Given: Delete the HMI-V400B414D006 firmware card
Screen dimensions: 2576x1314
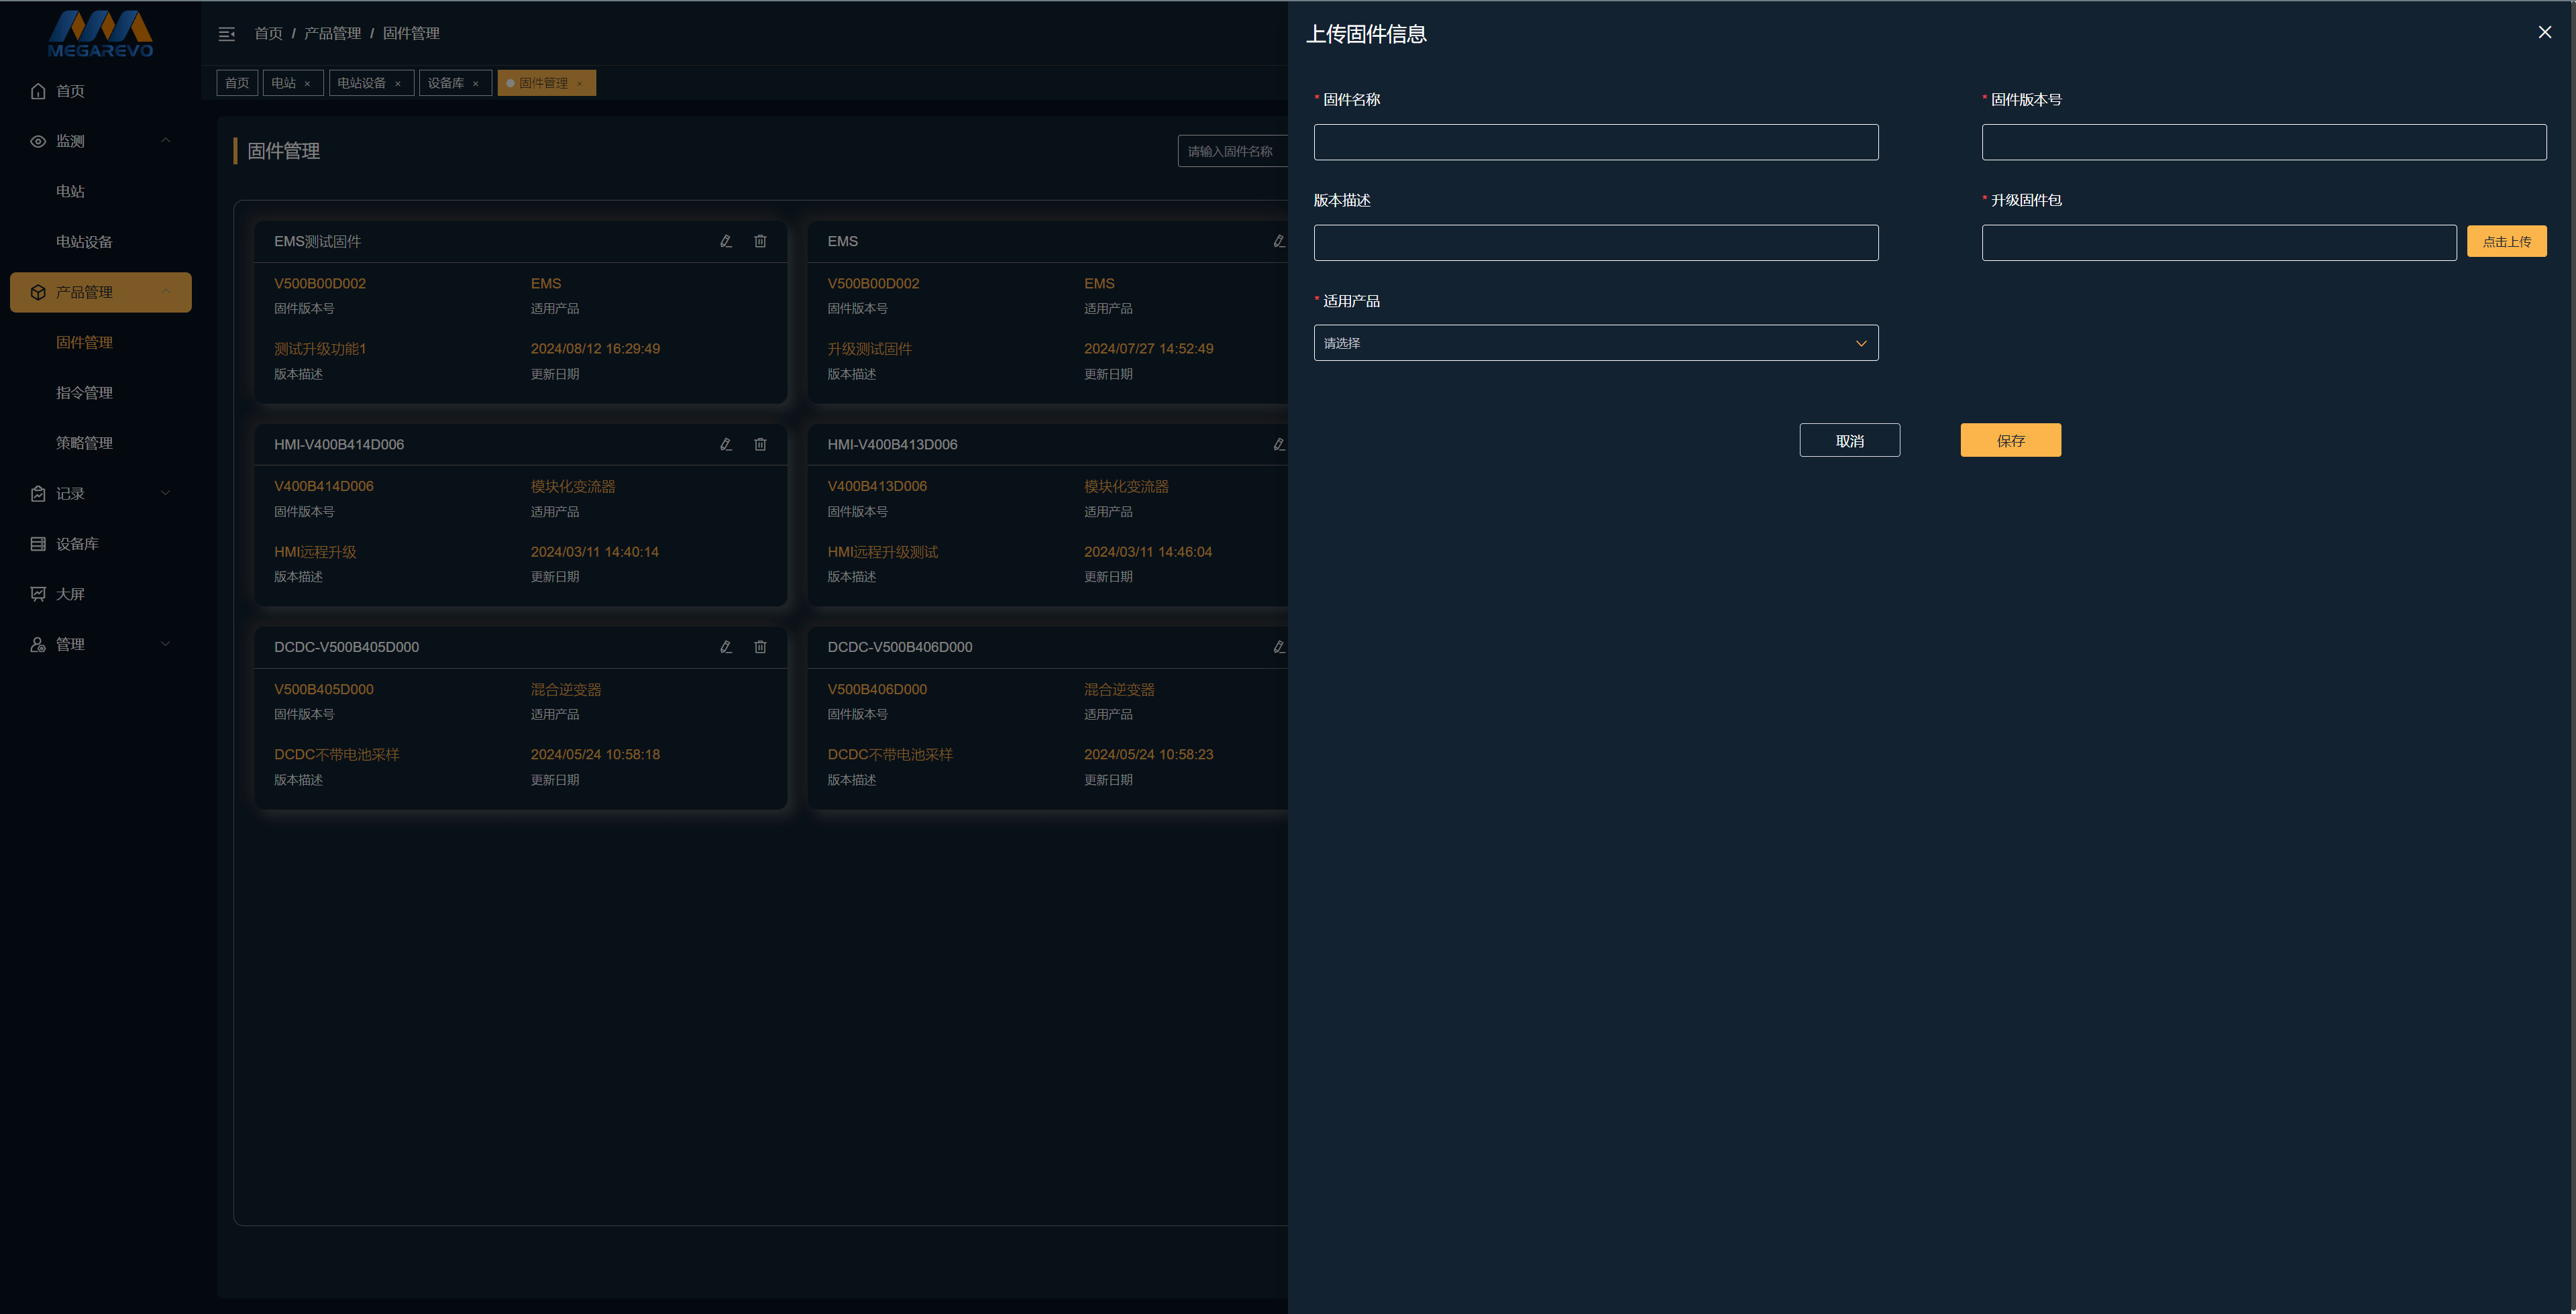Looking at the screenshot, I should click(x=760, y=444).
